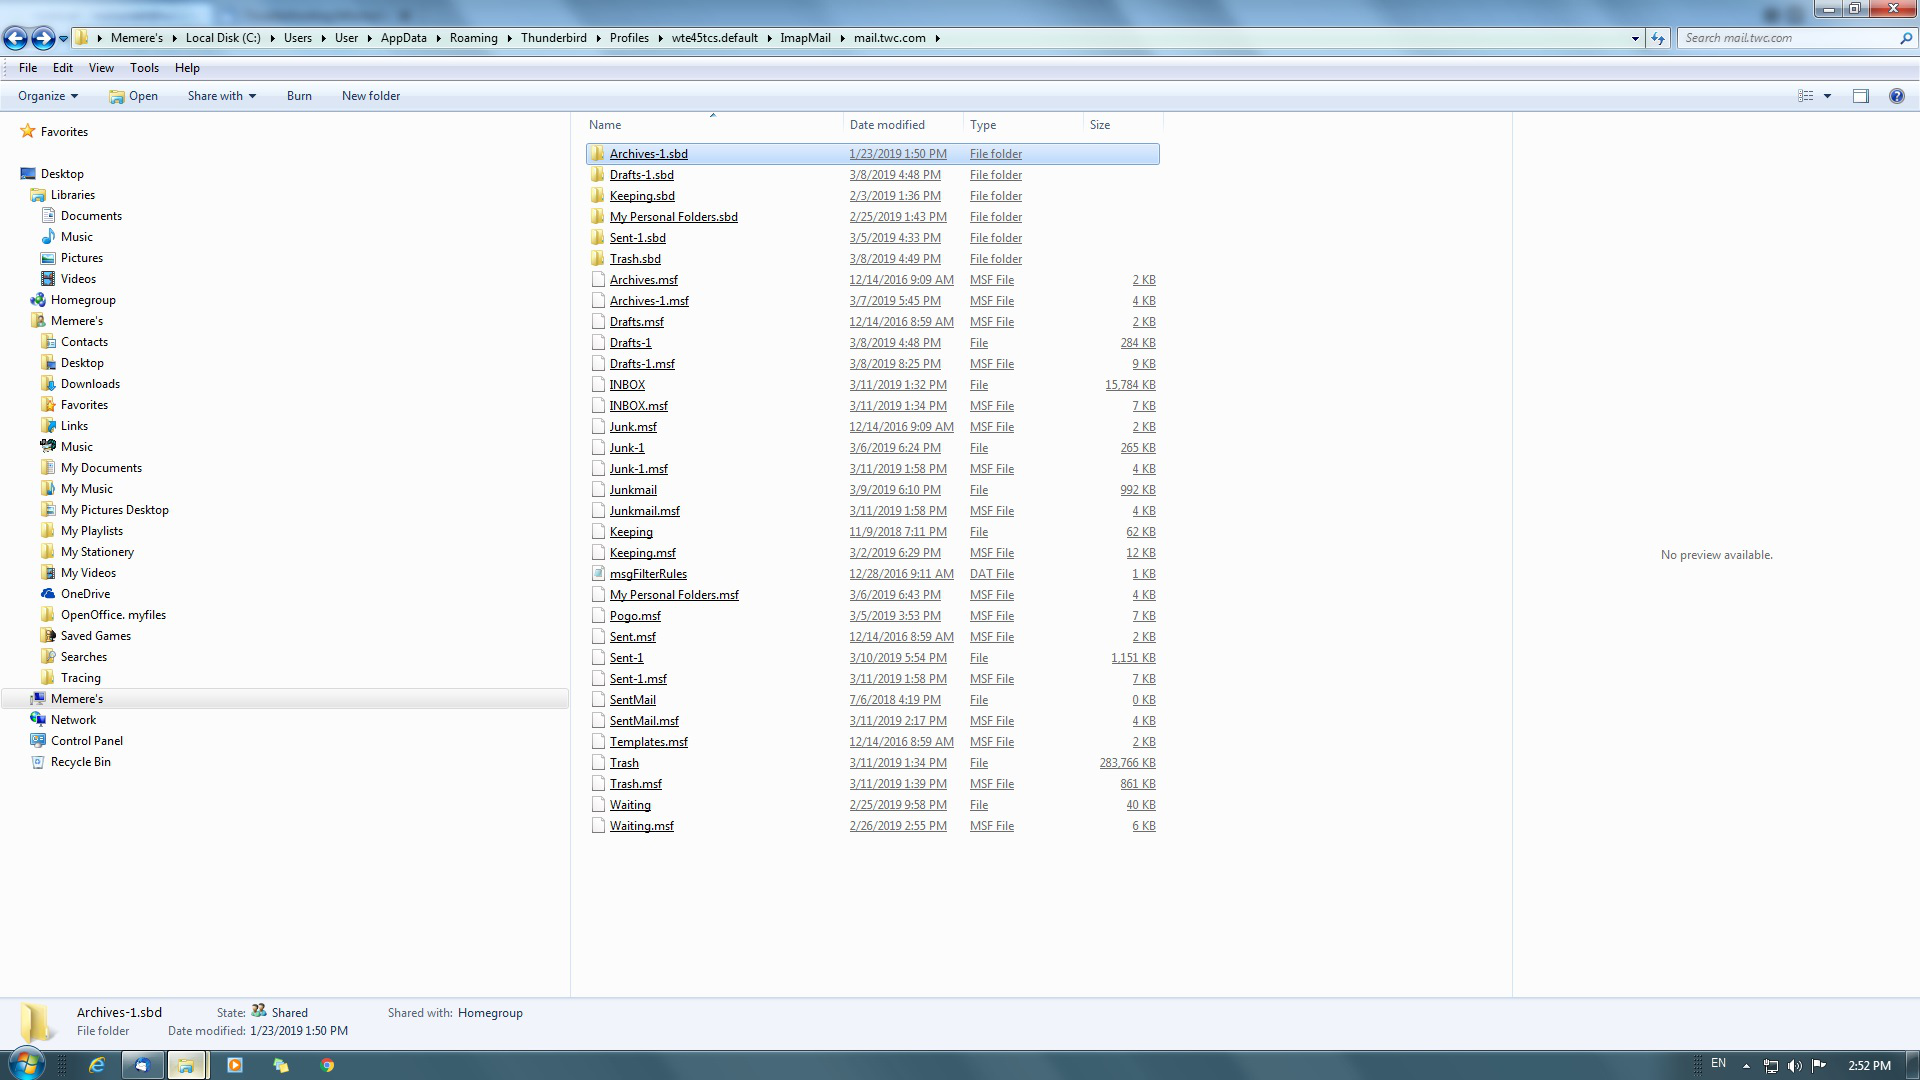Click the volume speaker tray icon

coord(1795,1065)
